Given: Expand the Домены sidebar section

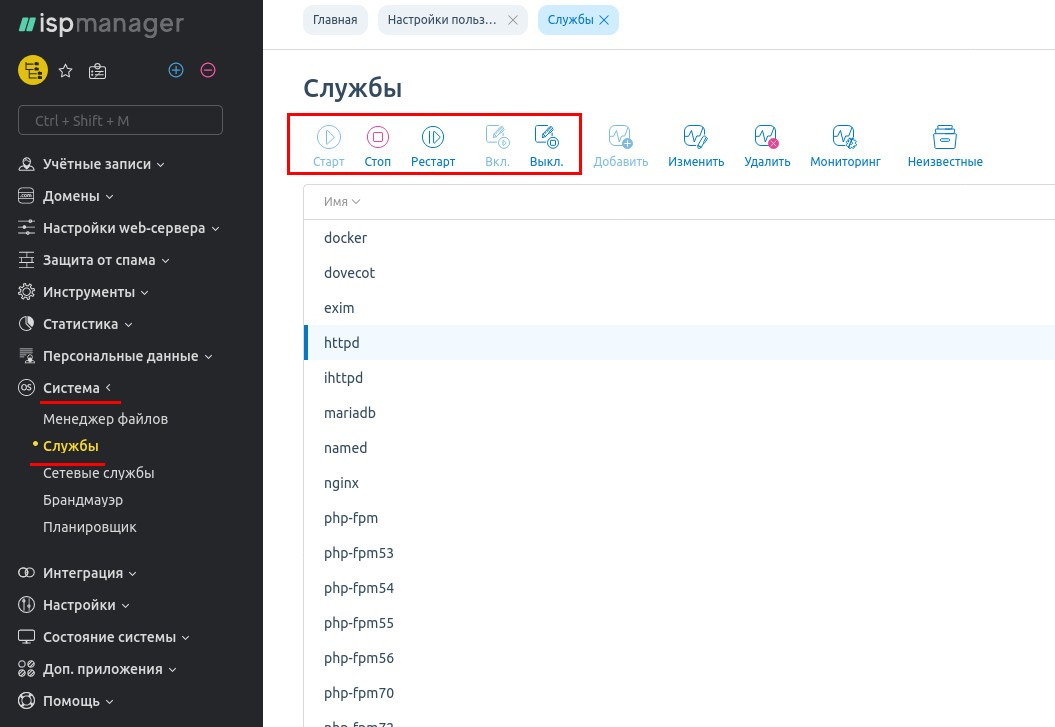Looking at the screenshot, I should 71,196.
